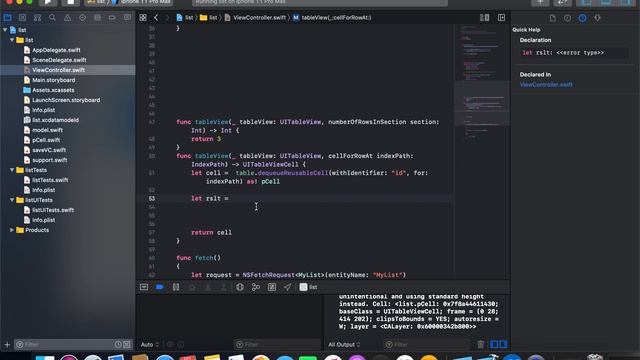Open the Source Control navigator

[22, 18]
